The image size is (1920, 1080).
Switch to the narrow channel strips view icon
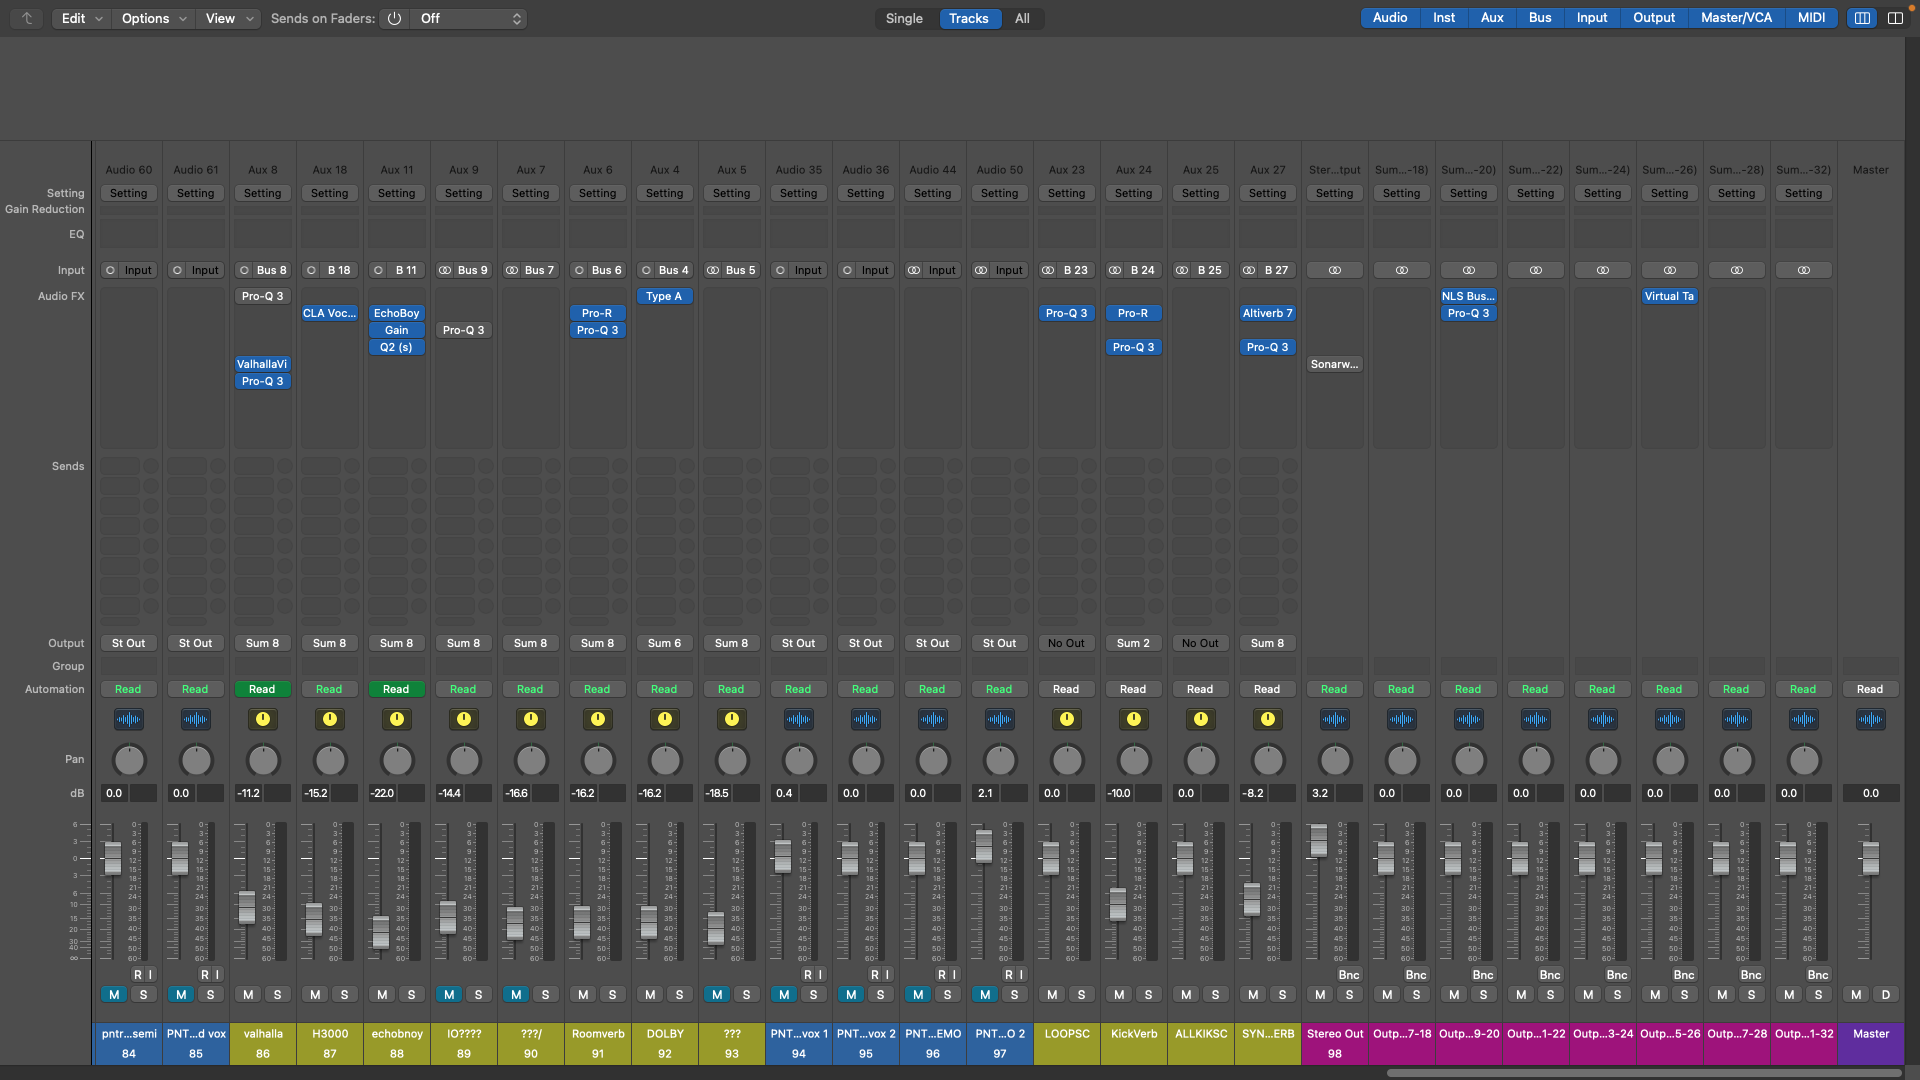1862,18
